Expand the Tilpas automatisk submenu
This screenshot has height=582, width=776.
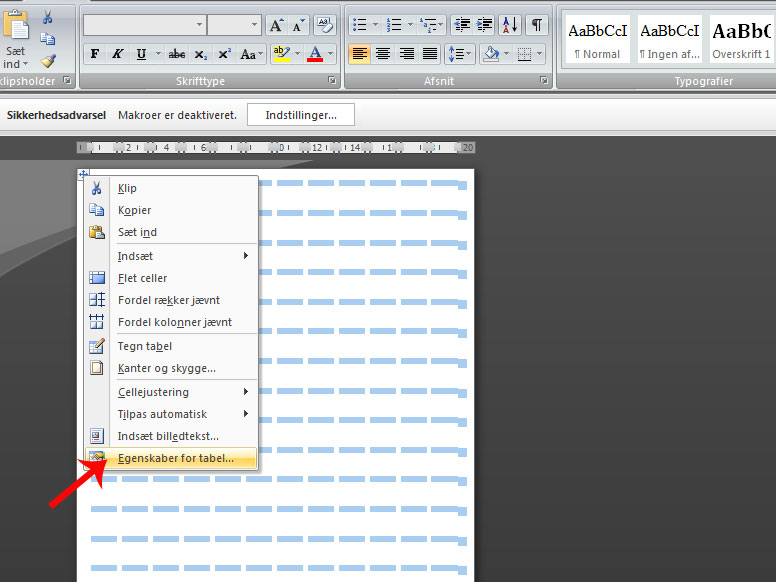coord(171,414)
